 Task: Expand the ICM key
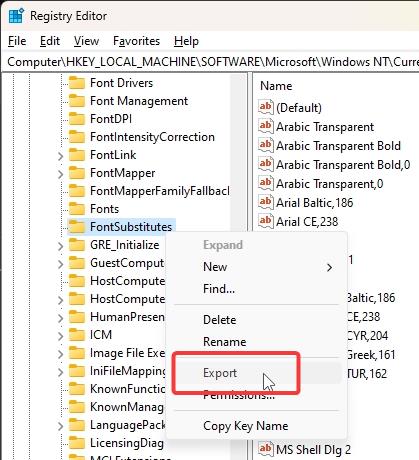point(60,336)
